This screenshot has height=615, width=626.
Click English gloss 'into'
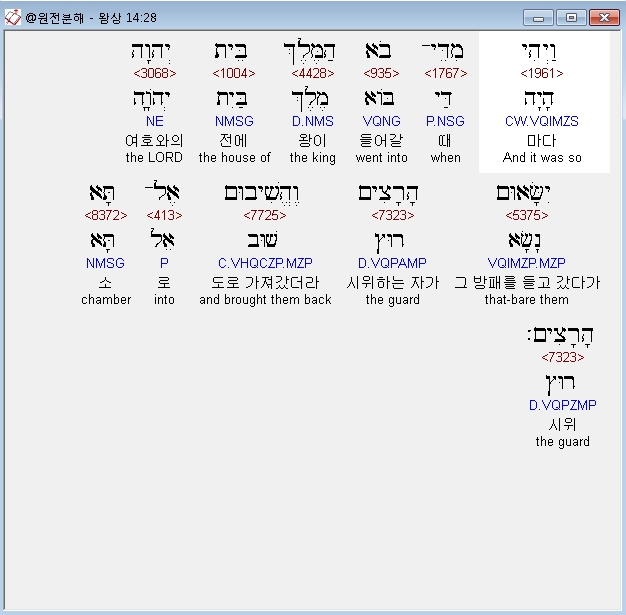pos(164,300)
